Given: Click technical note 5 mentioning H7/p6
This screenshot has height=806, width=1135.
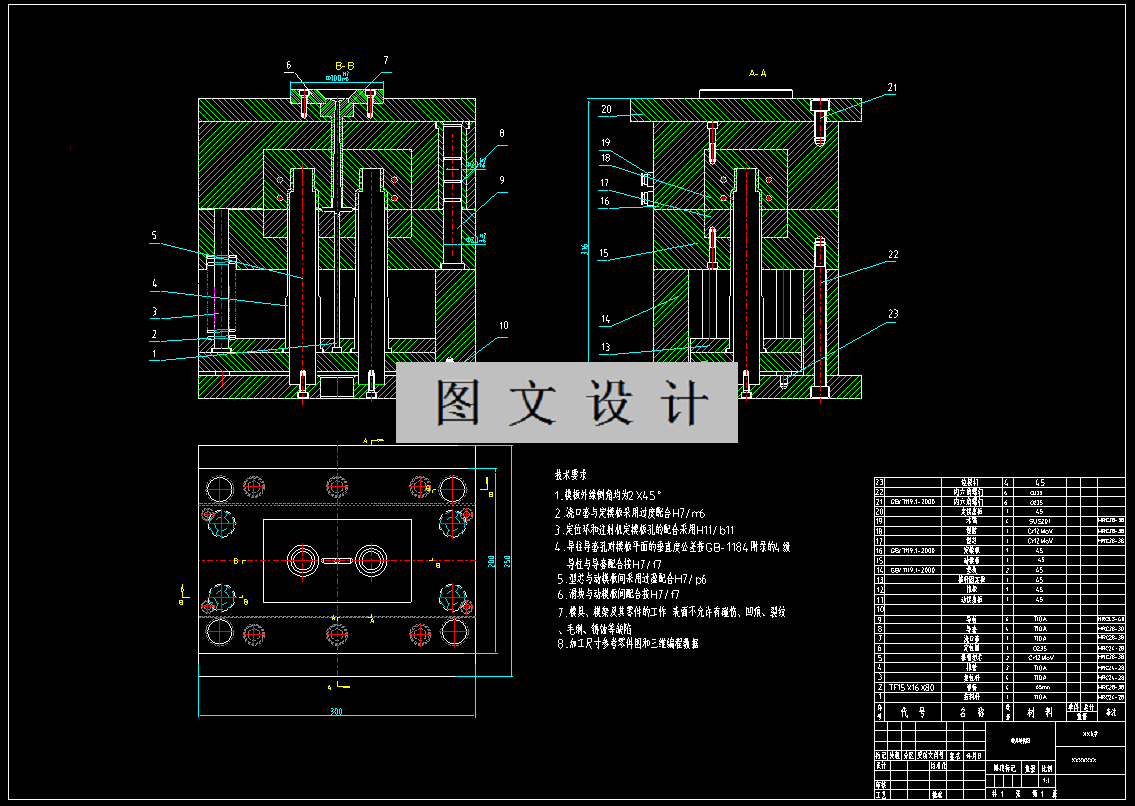Looking at the screenshot, I should (x=632, y=579).
